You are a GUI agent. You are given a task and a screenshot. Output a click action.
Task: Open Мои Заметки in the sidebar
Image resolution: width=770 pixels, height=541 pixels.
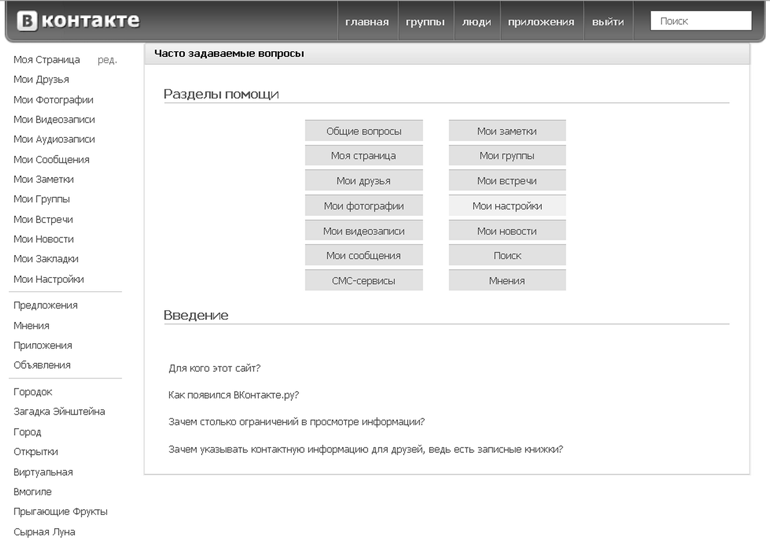44,180
